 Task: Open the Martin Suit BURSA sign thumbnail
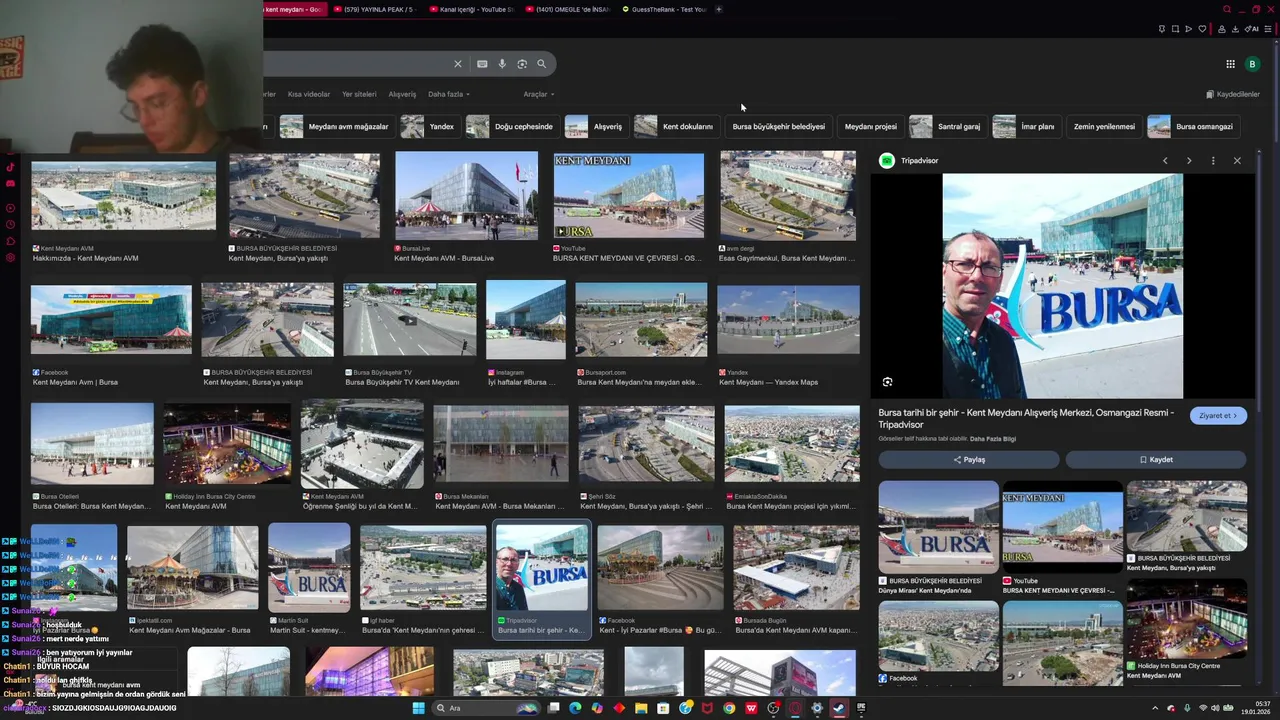tap(309, 567)
